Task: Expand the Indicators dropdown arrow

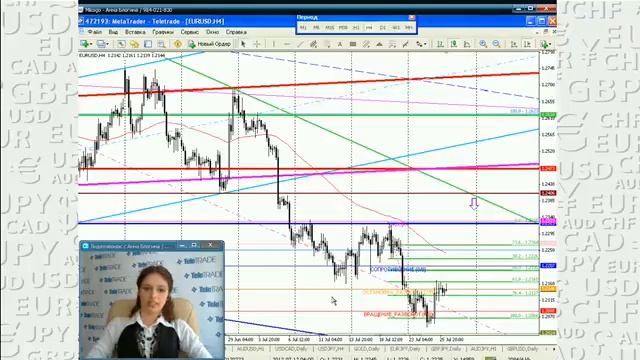Action: 550,44
